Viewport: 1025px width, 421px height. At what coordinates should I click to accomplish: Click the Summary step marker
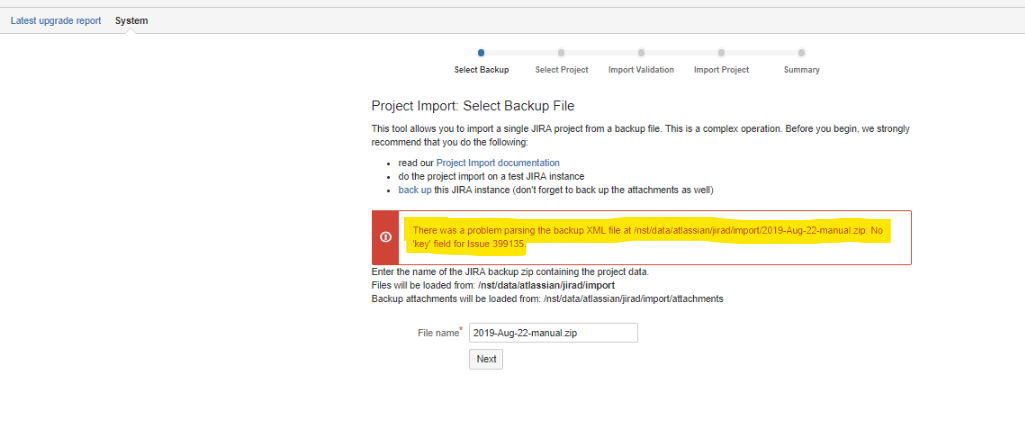[x=801, y=53]
